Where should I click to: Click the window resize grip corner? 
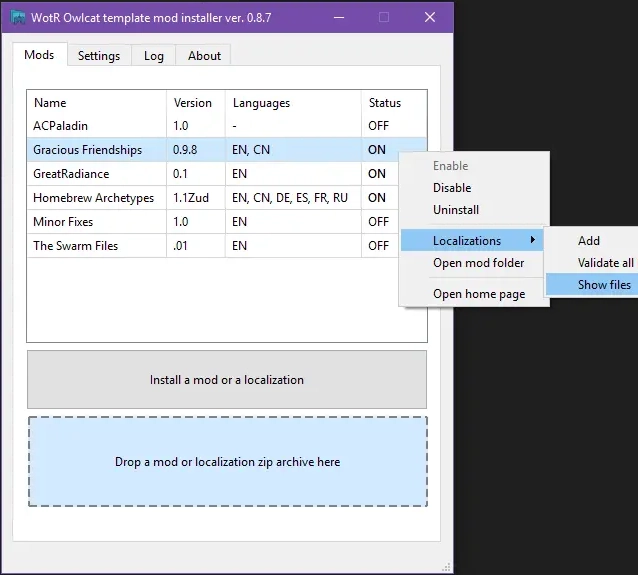click(446, 567)
